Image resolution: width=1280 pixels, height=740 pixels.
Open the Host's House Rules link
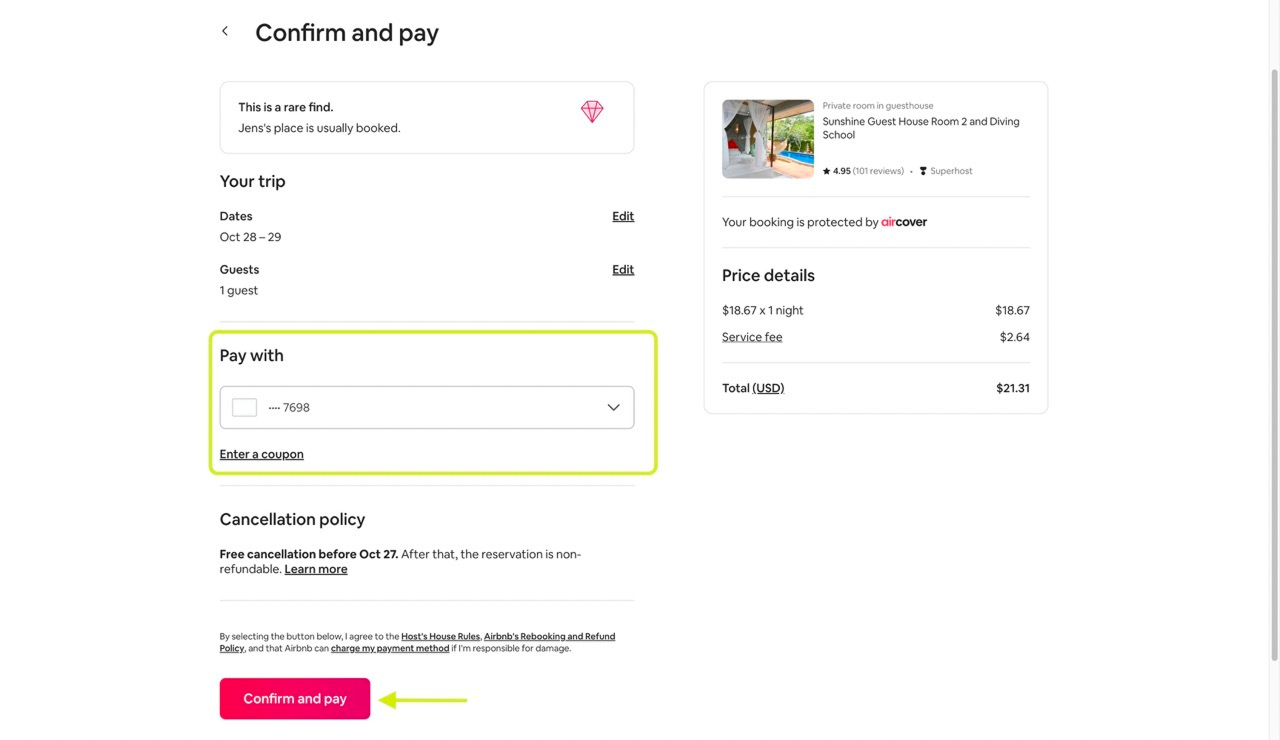(x=441, y=637)
